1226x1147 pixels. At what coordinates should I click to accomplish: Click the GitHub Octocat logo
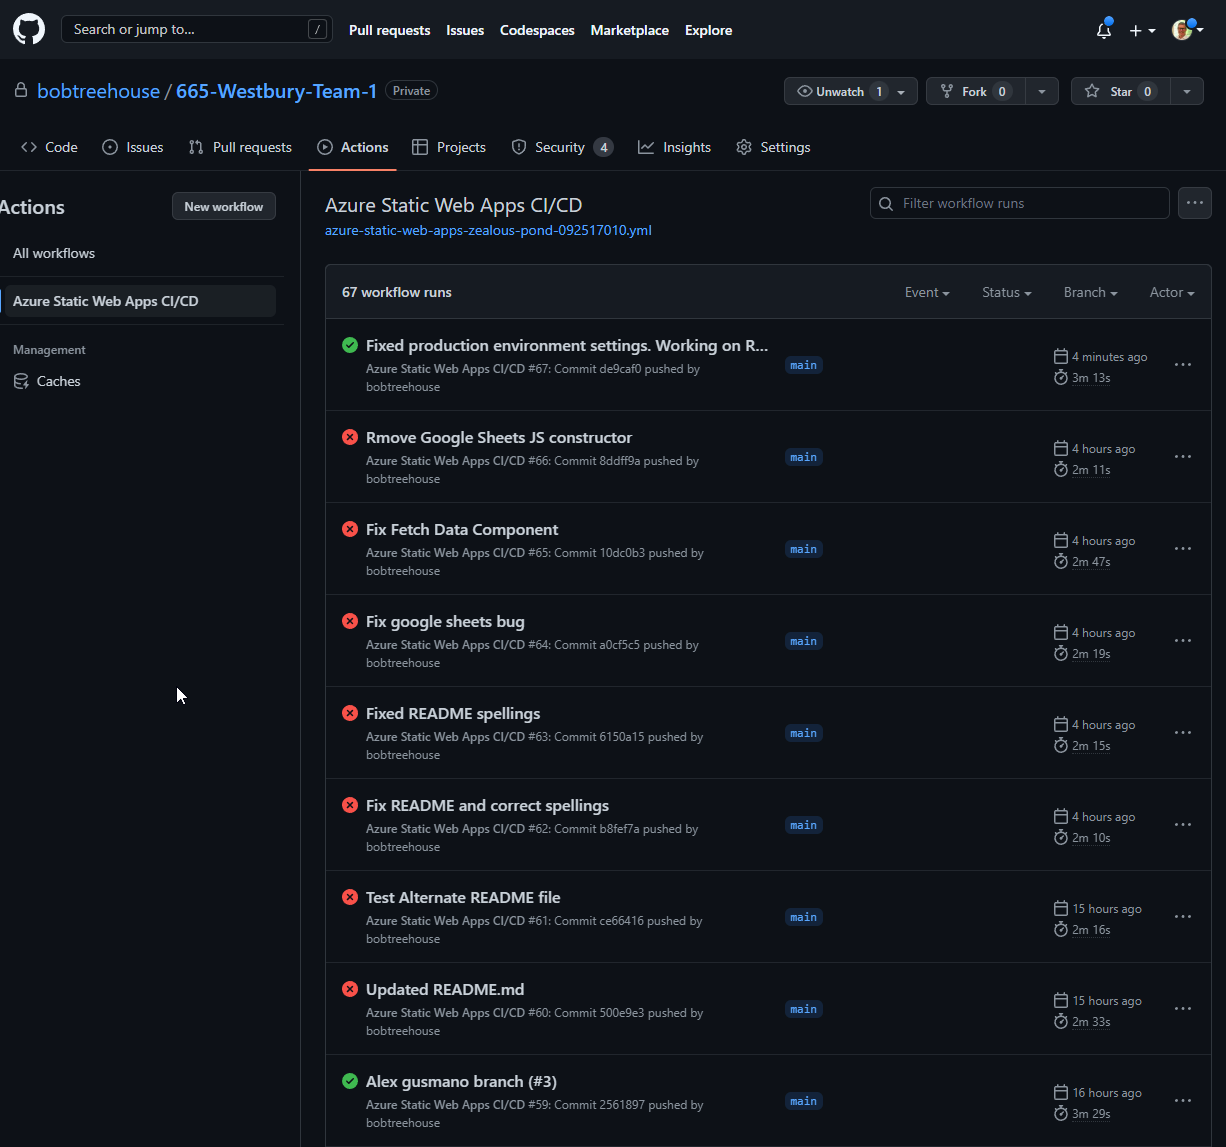29,29
